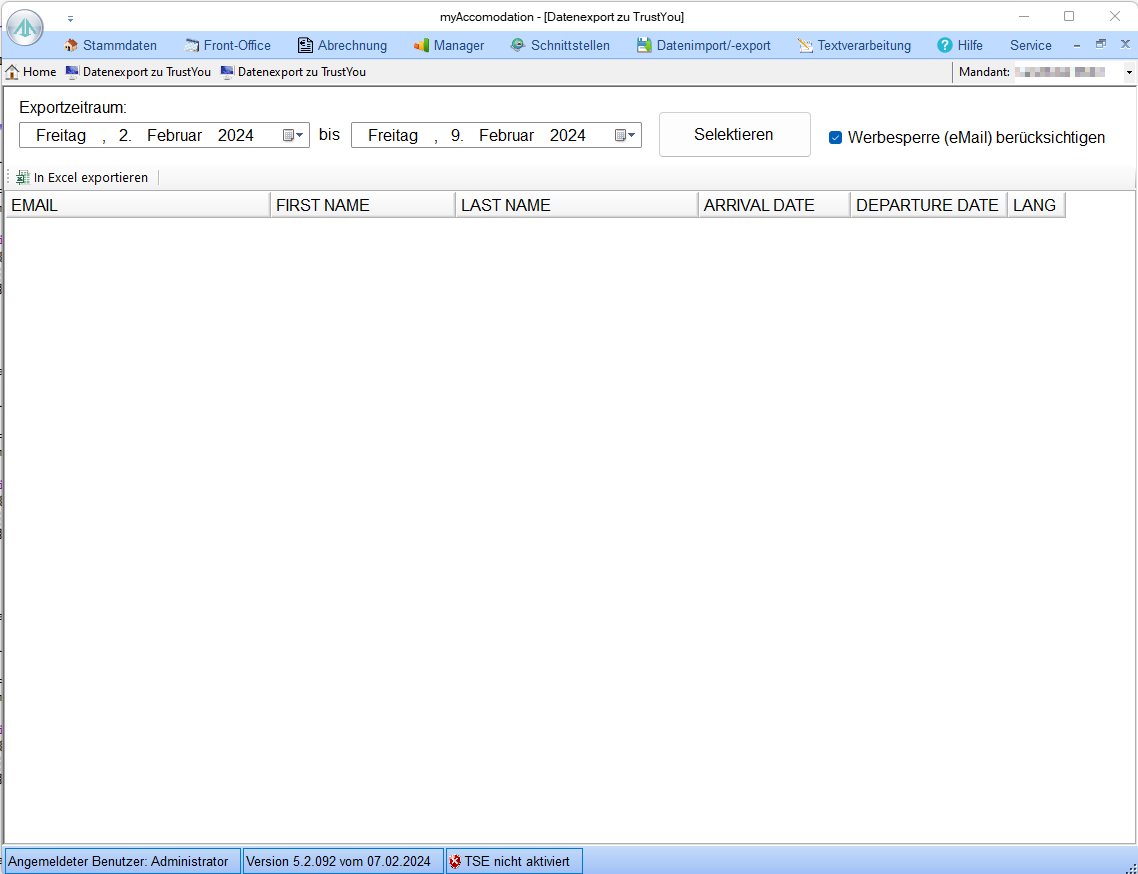Click the Manager bar chart icon
Viewport: 1138px width, 874px height.
click(x=421, y=45)
